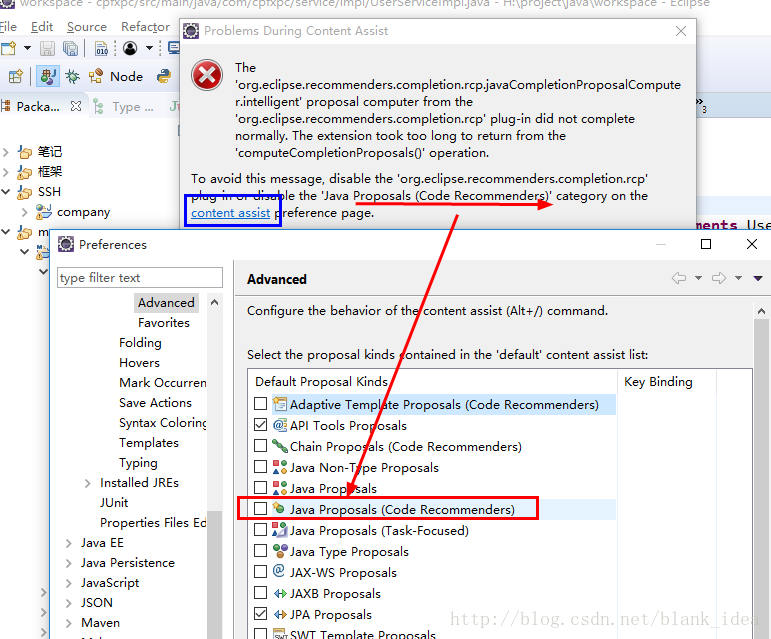Expand the 框架 project
Image resolution: width=771 pixels, height=639 pixels.
[6, 172]
